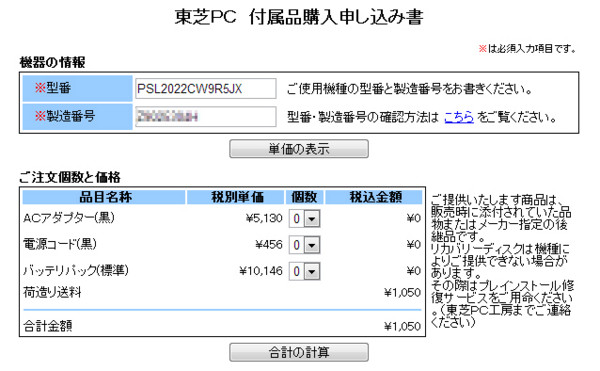The height and width of the screenshot is (371, 600).
Task: Click the ご注文個数と価格 section heading
Action: (x=70, y=177)
